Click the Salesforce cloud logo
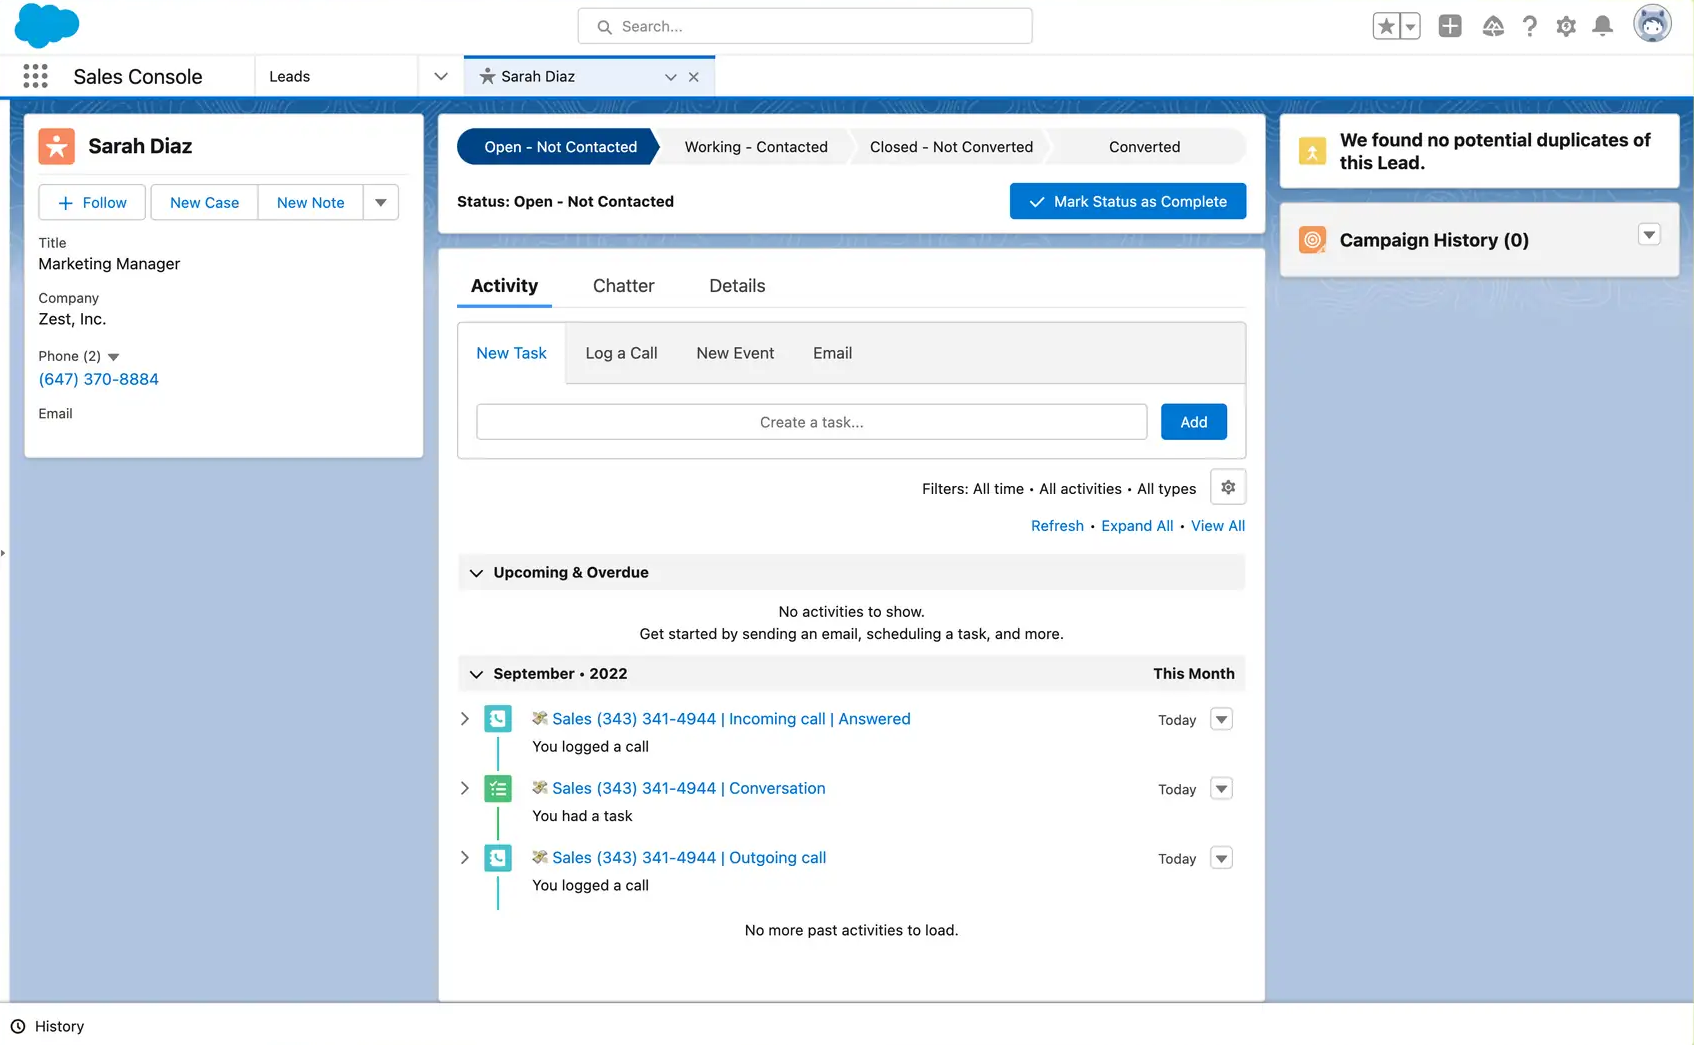This screenshot has width=1694, height=1045. (47, 25)
